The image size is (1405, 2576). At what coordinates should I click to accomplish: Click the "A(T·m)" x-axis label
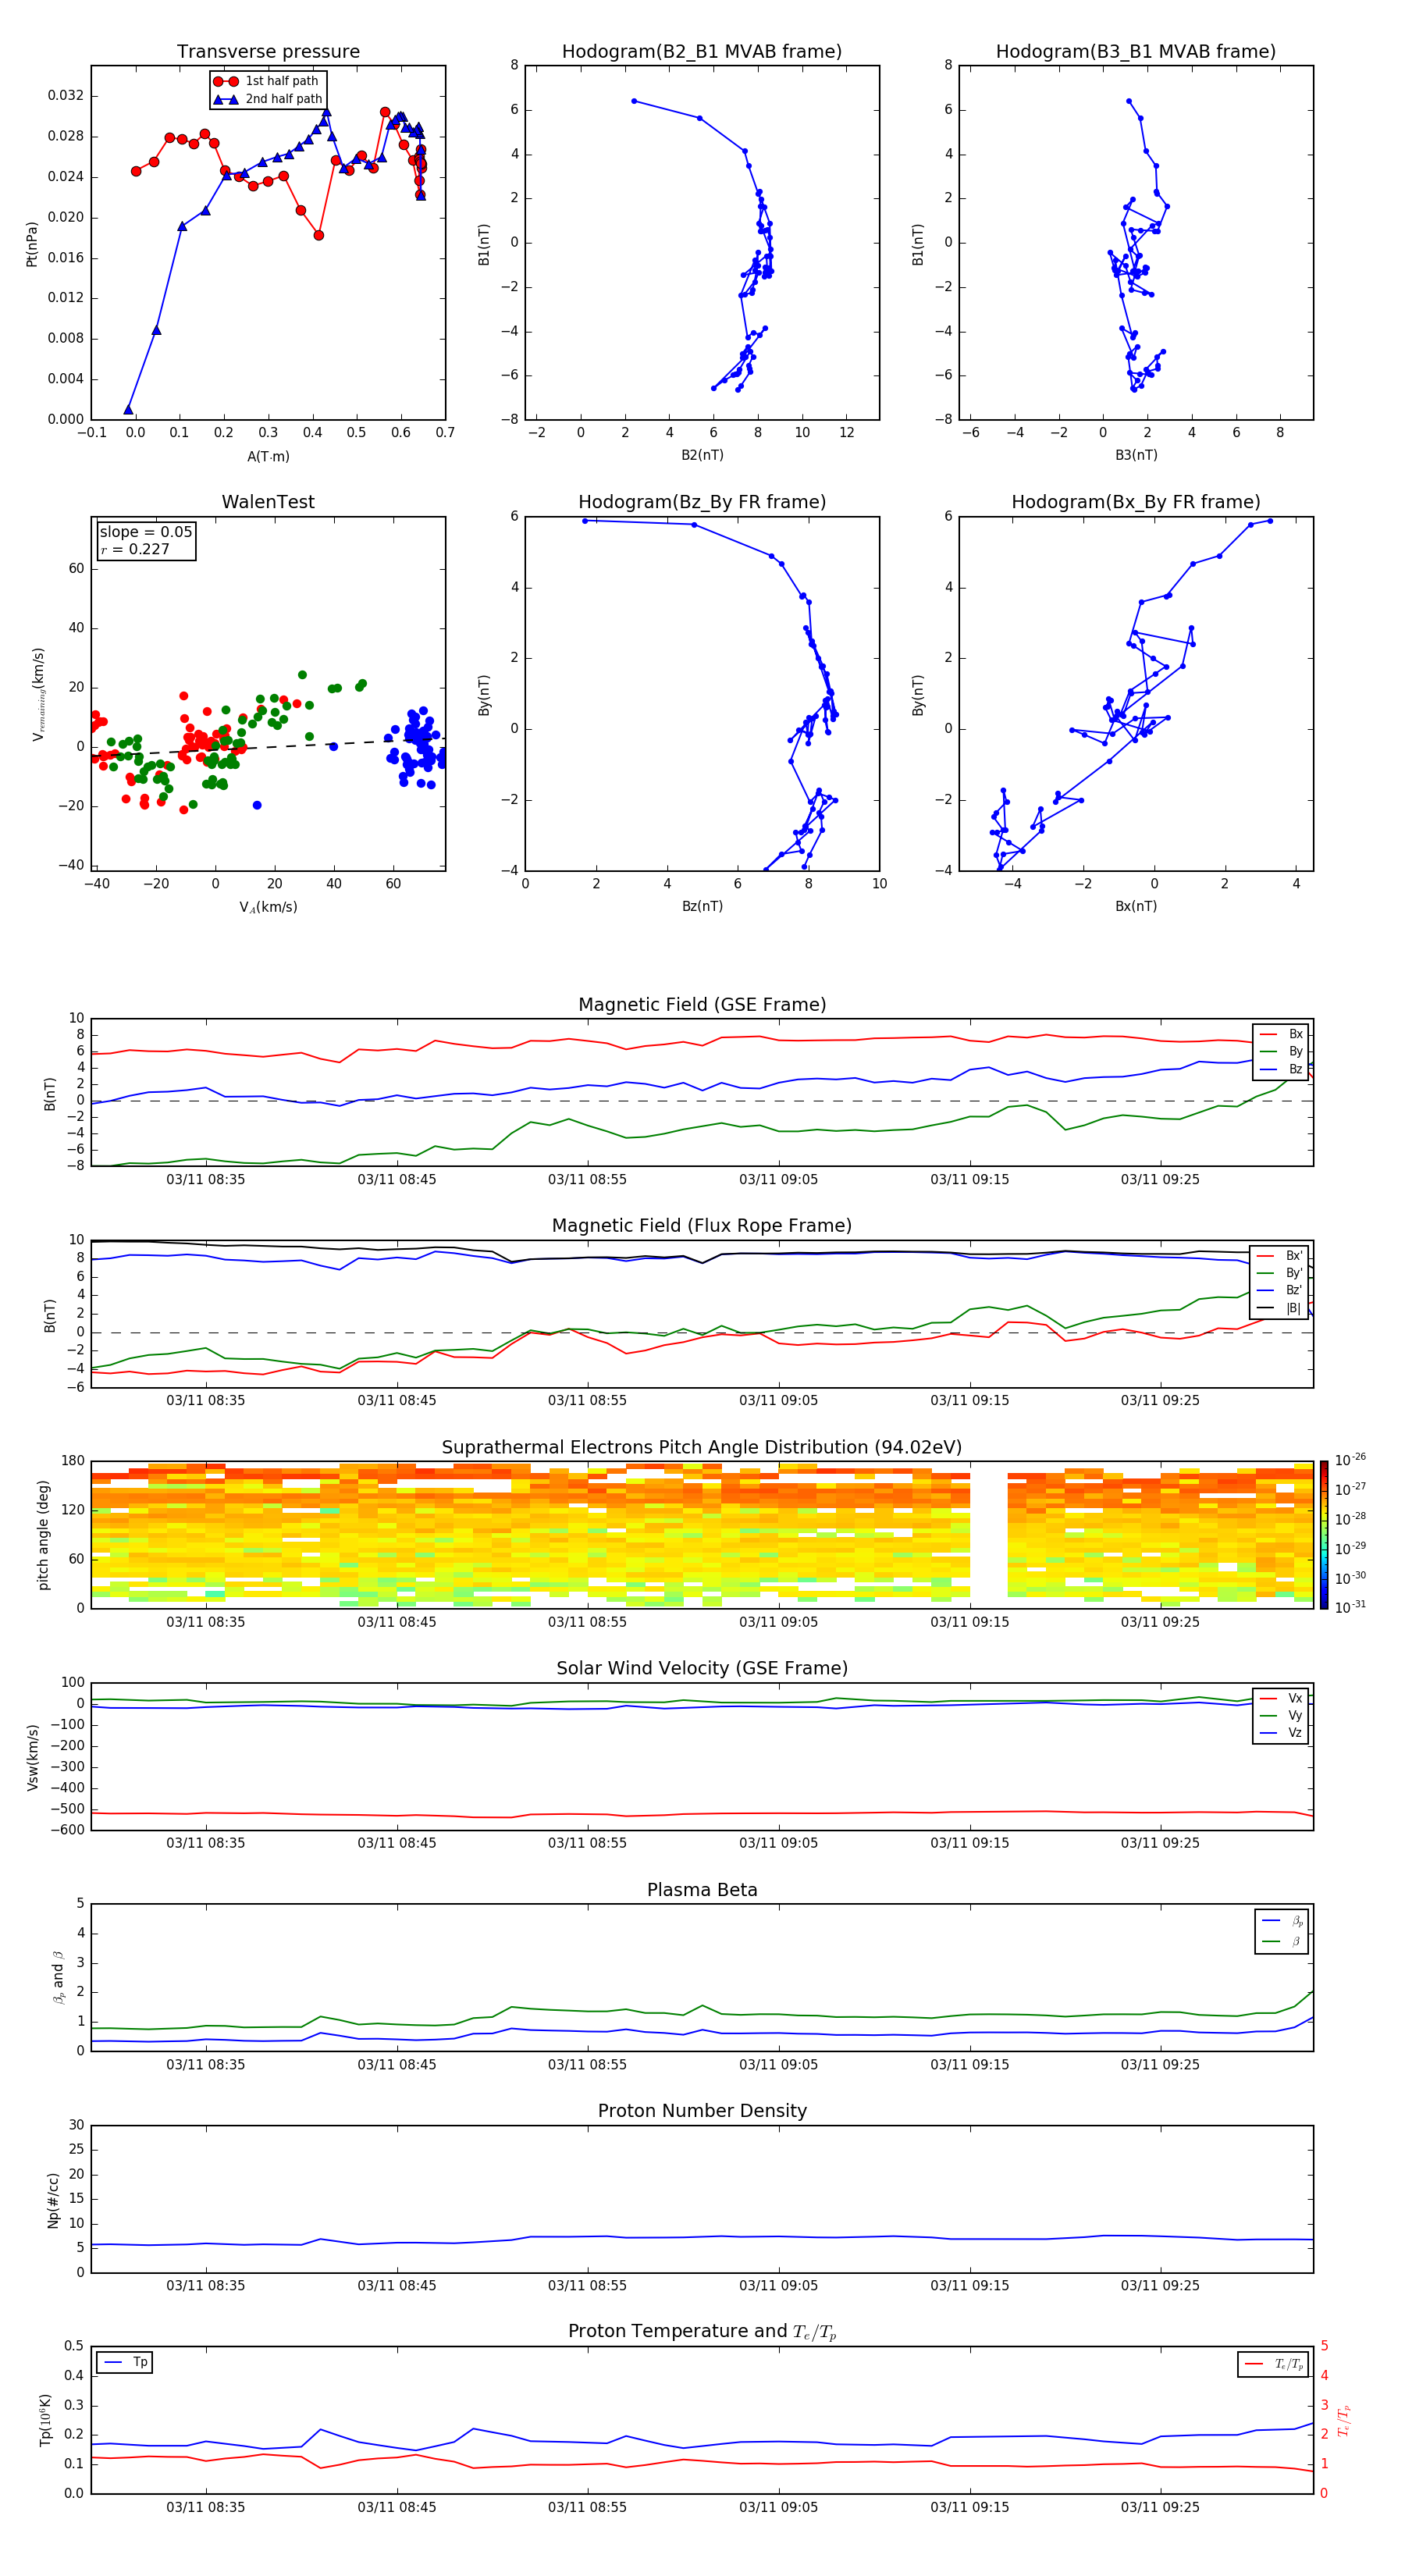click(268, 456)
